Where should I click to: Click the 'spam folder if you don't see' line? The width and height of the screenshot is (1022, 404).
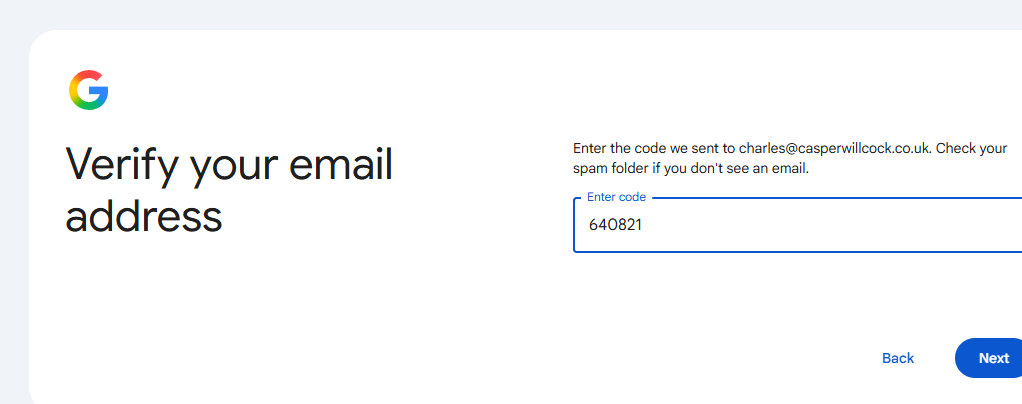(691, 169)
